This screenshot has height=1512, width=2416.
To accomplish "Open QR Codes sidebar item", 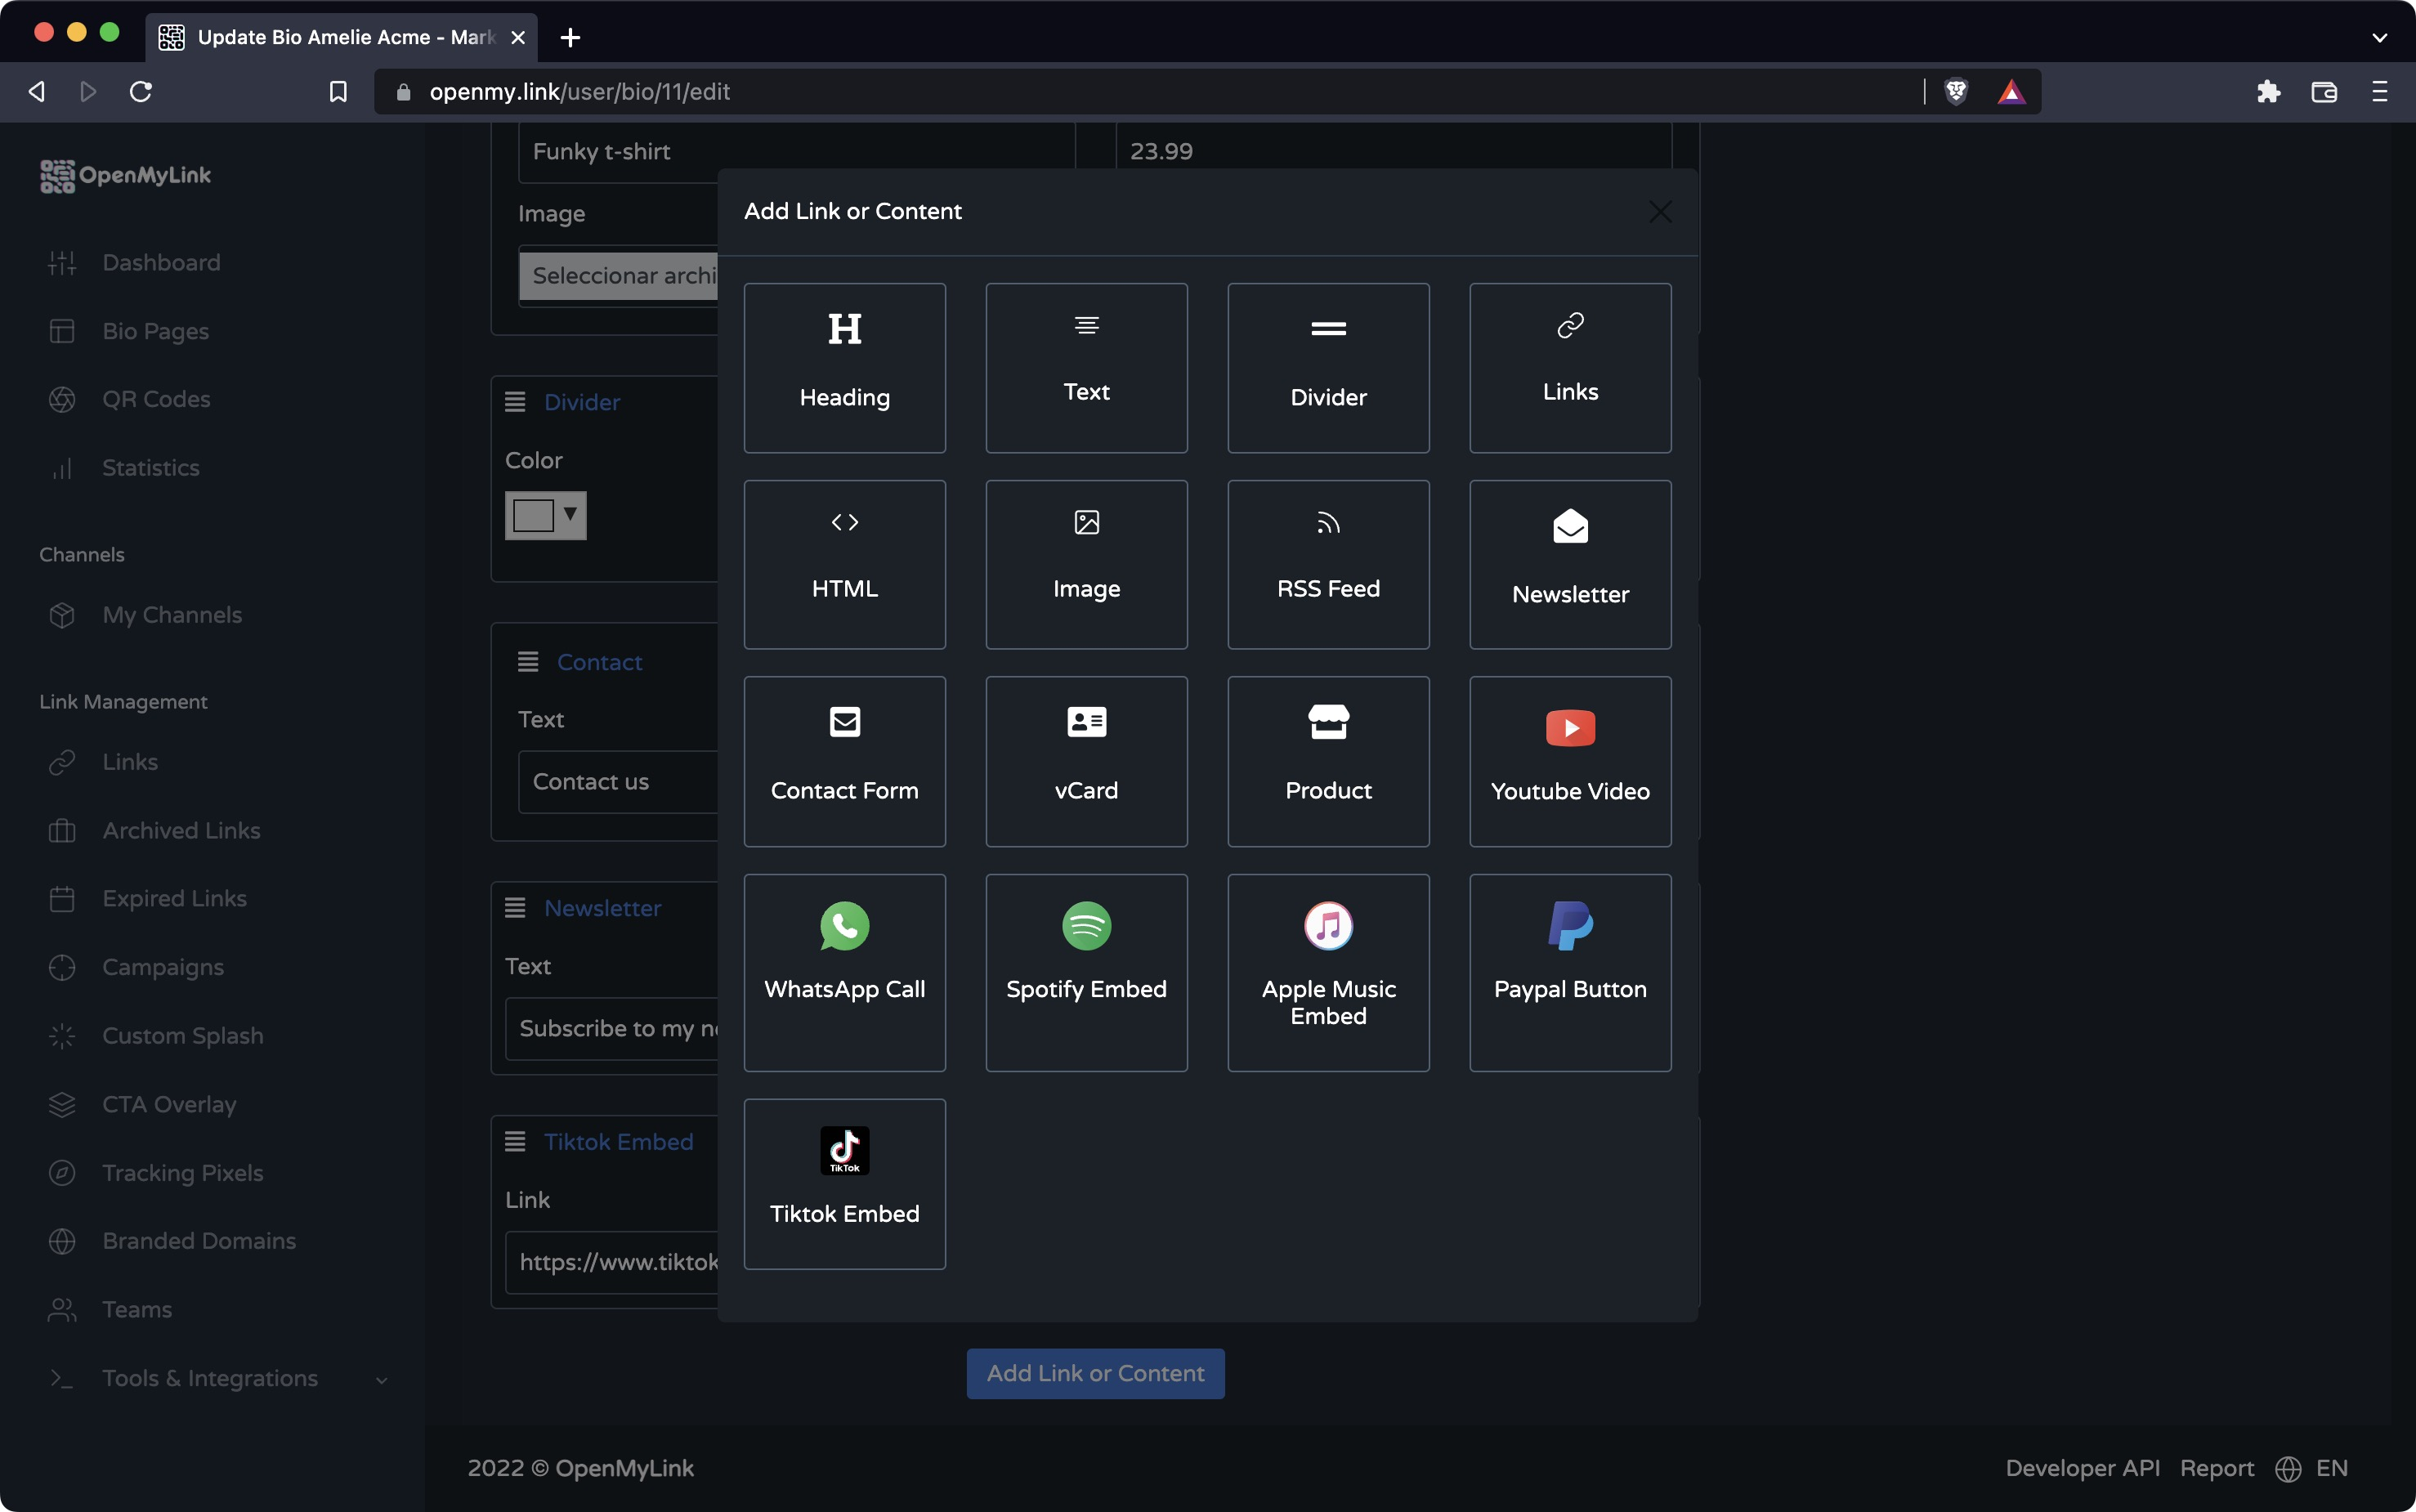I will (156, 399).
